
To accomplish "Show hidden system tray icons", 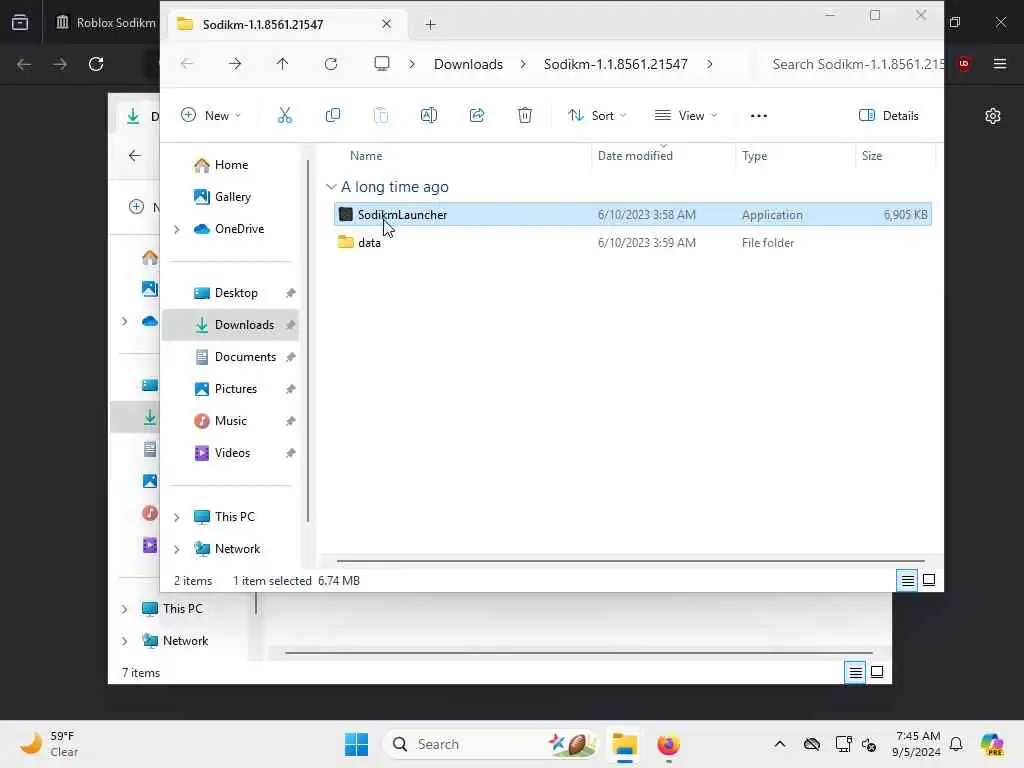I will click(x=779, y=744).
